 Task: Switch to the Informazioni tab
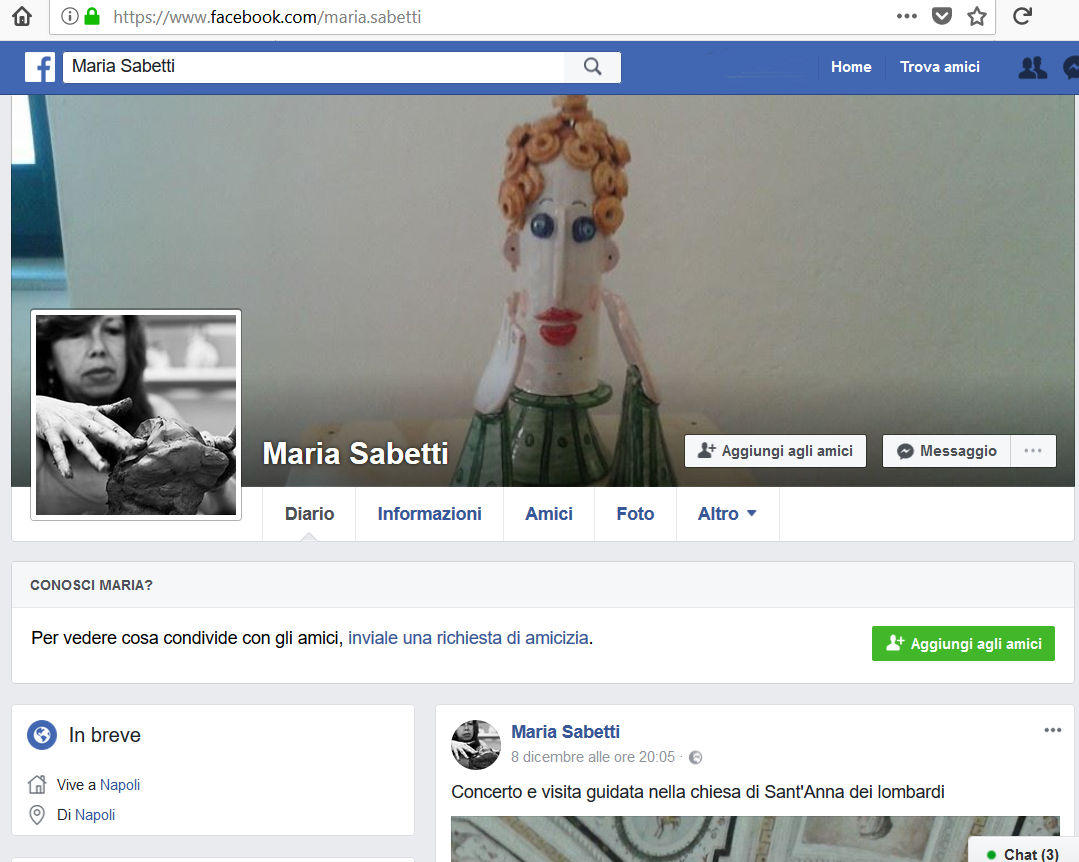(429, 514)
